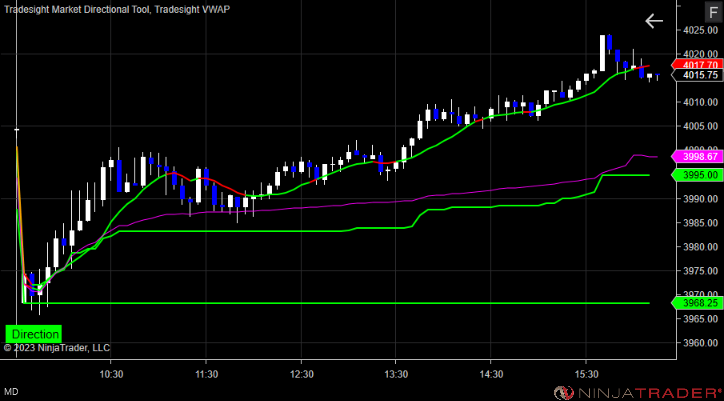
Task: Click the MD label at bottom left
Action: tap(12, 392)
